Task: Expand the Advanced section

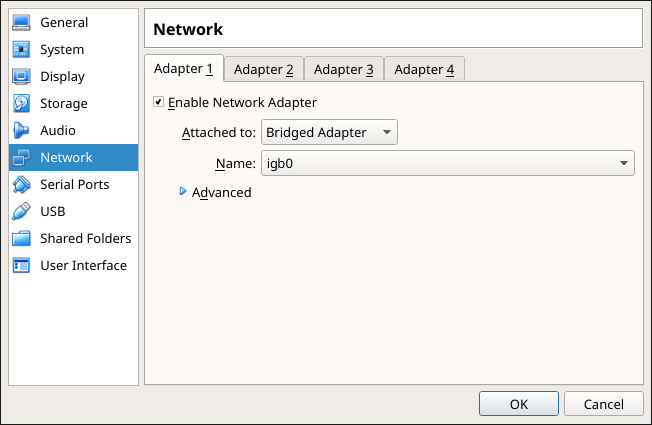Action: pos(183,192)
